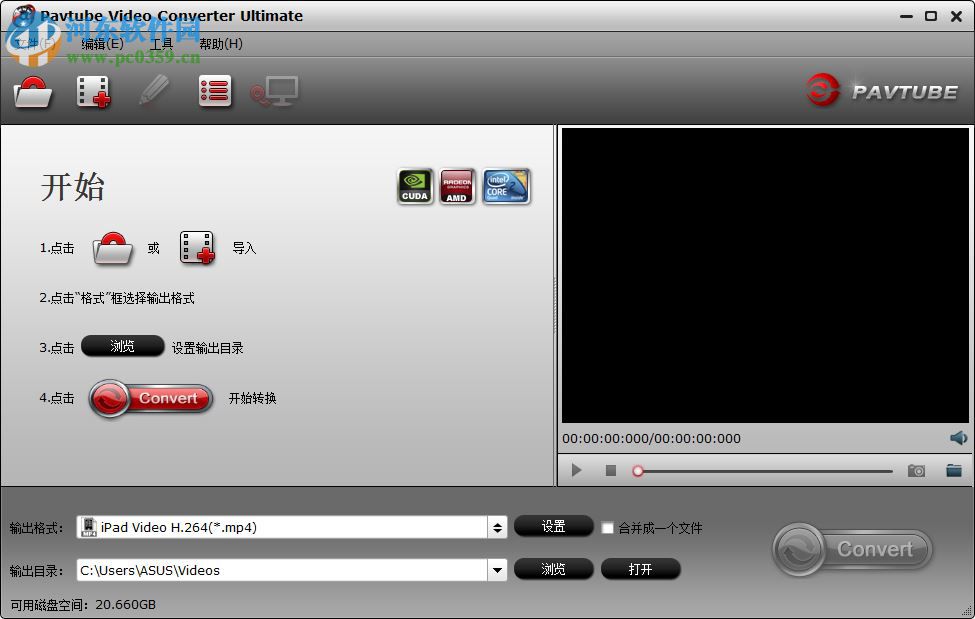Screen dimensions: 975x619
Task: Click the NVIDIA CUDA badge
Action: [415, 186]
